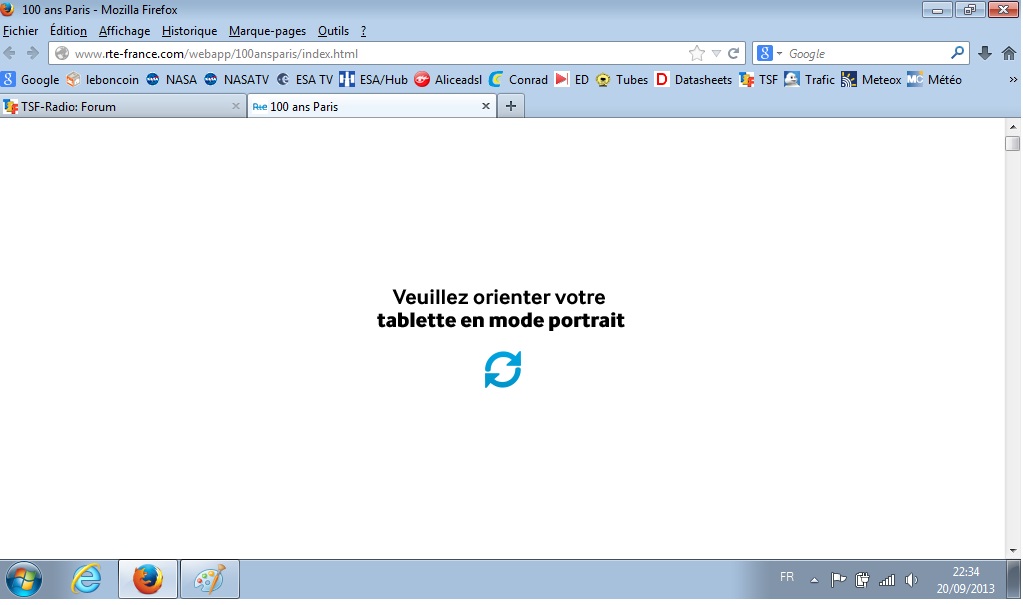Click the blue refresh arrows icon on page
The image size is (1023, 605).
point(502,369)
